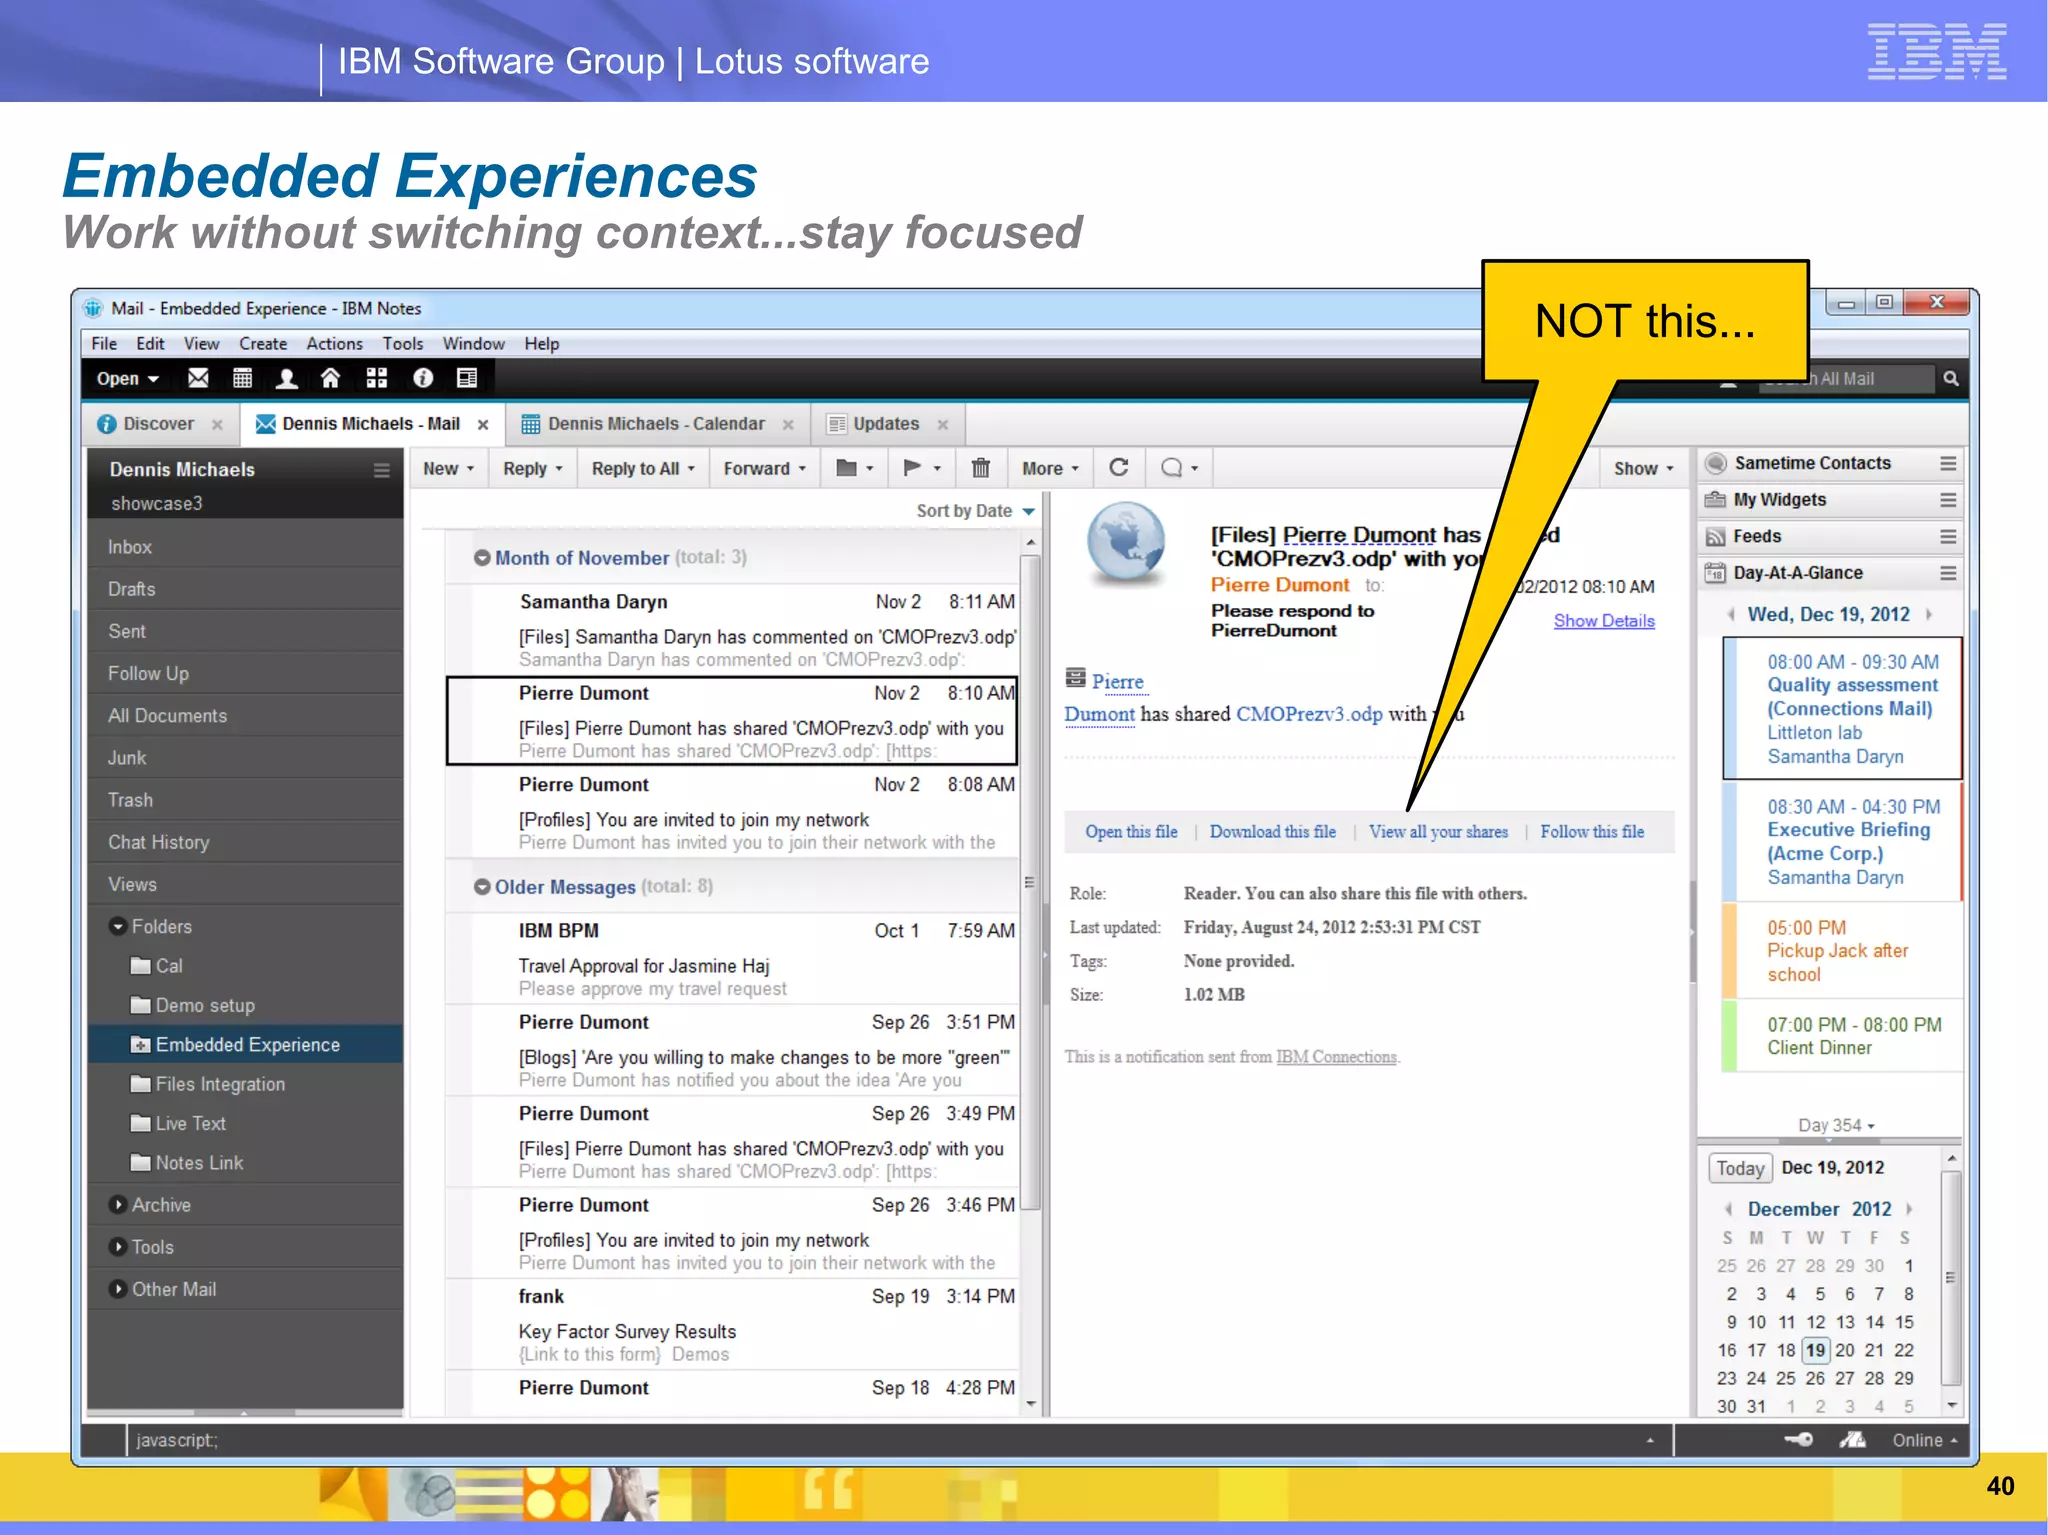This screenshot has height=1535, width=2048.
Task: Open the Create menu
Action: tap(263, 344)
